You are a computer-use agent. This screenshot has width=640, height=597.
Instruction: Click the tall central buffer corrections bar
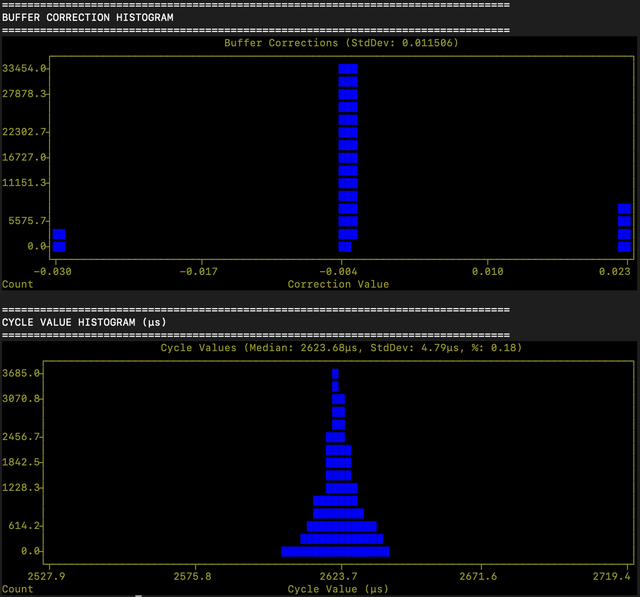pos(348,158)
